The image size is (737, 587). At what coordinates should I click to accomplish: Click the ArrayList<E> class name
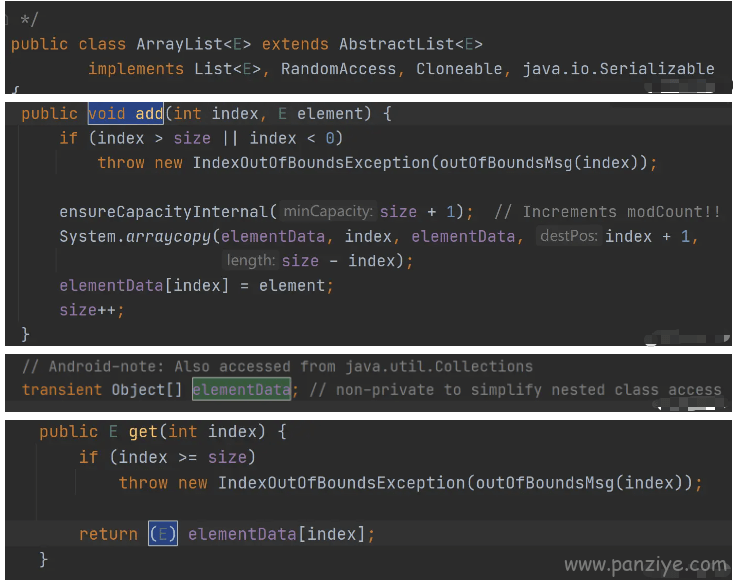[194, 44]
